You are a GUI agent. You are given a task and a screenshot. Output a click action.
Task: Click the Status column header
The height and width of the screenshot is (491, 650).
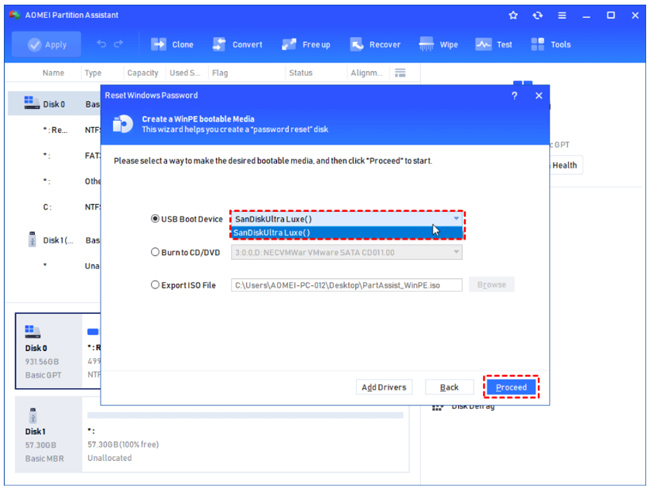click(301, 73)
